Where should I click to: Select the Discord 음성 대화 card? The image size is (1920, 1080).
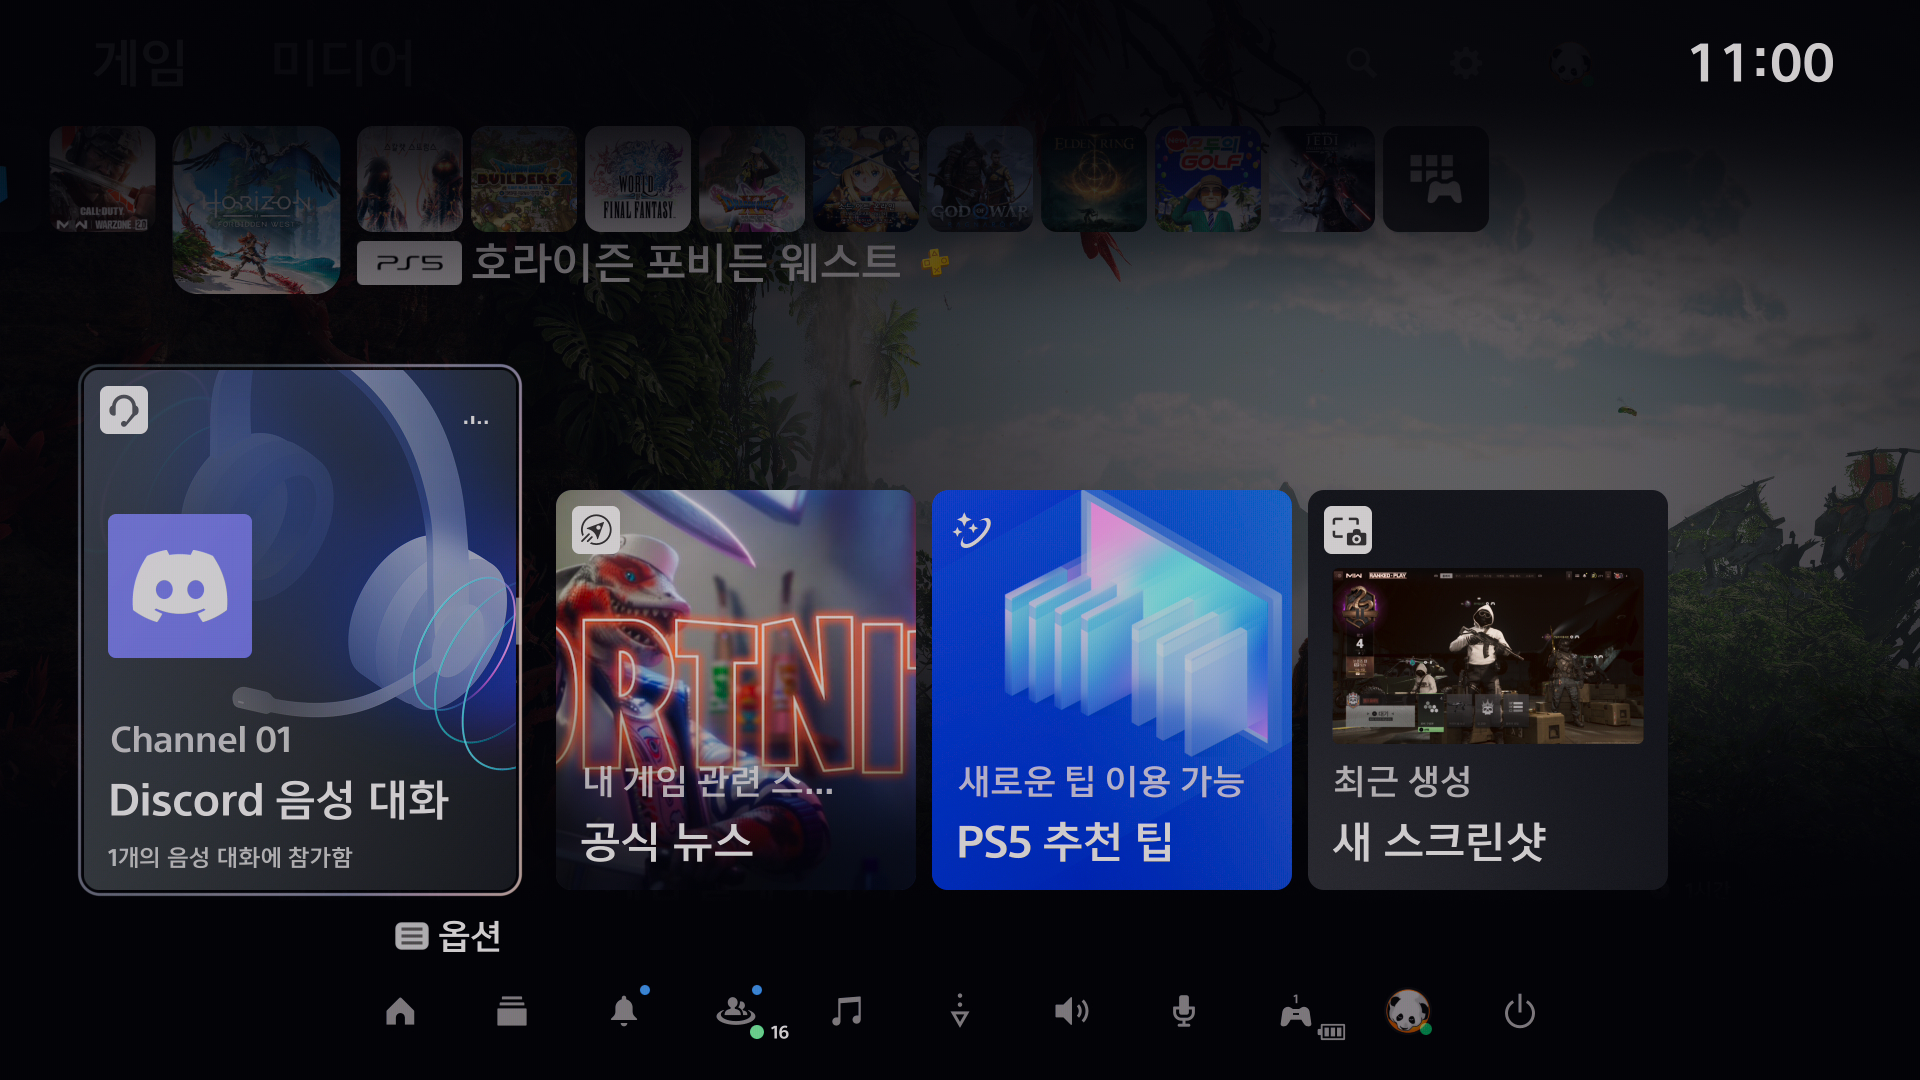point(300,630)
